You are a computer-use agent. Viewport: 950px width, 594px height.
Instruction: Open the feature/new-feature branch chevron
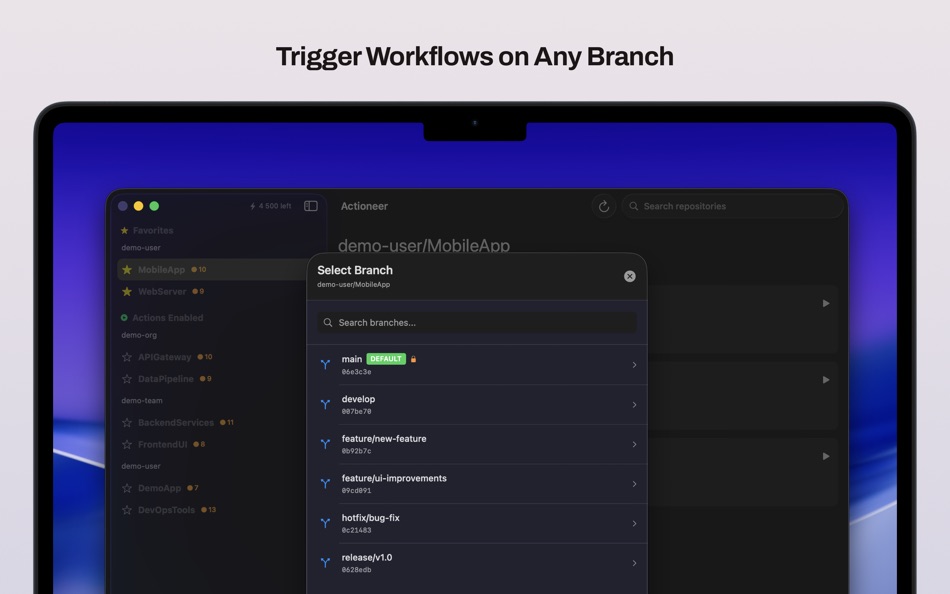(x=635, y=442)
